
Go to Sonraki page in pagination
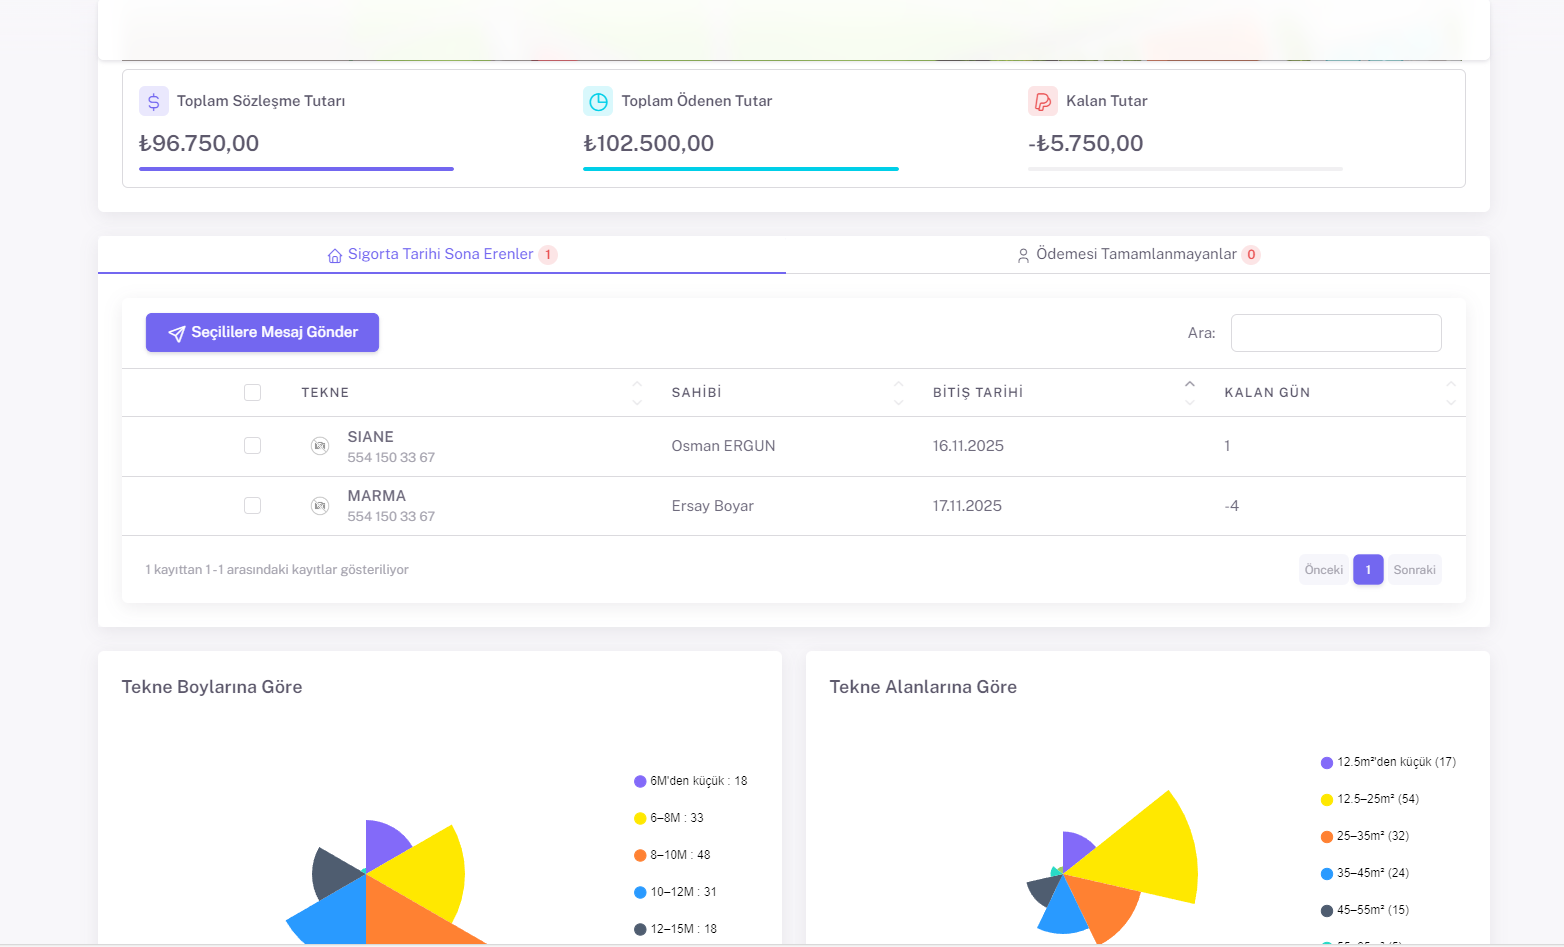[1414, 570]
